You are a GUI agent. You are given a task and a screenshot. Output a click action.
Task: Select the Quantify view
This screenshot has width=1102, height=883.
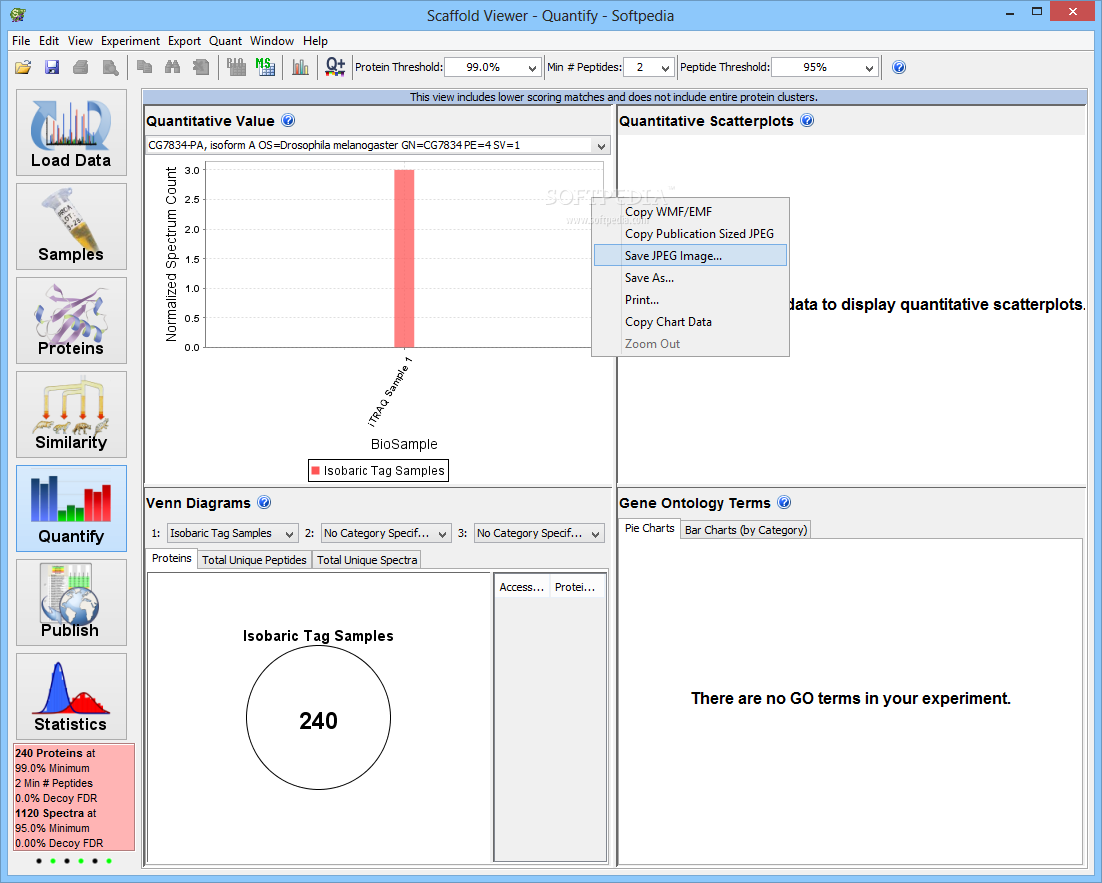(72, 508)
